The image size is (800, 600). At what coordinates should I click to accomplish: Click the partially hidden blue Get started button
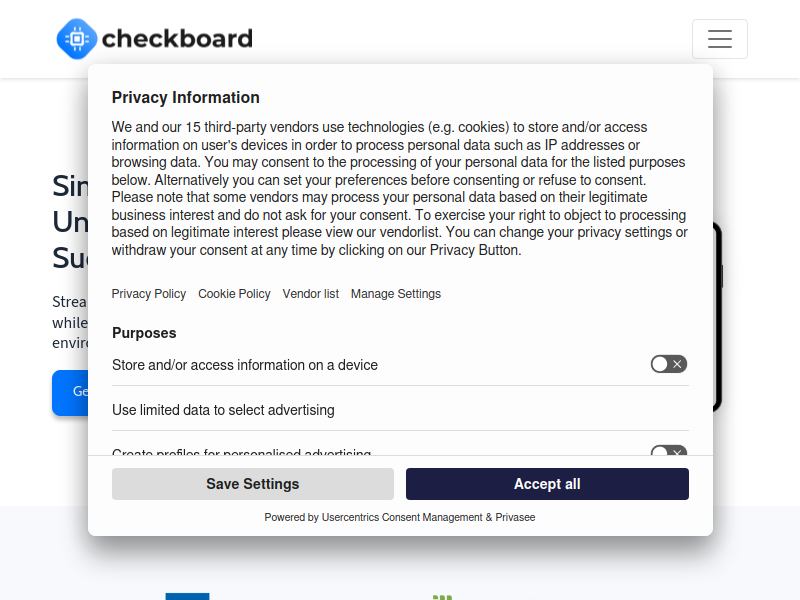click(x=70, y=392)
